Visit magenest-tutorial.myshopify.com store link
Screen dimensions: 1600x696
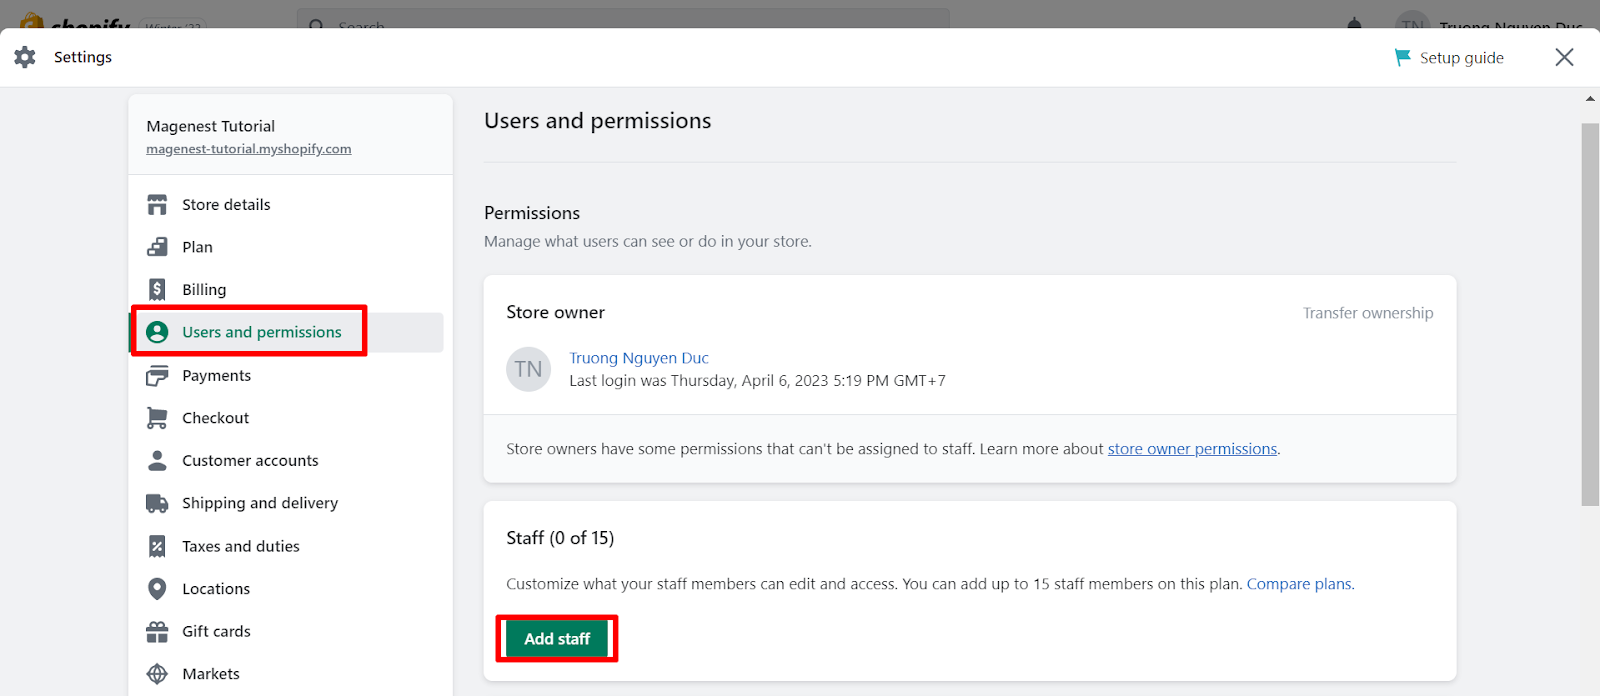click(248, 149)
